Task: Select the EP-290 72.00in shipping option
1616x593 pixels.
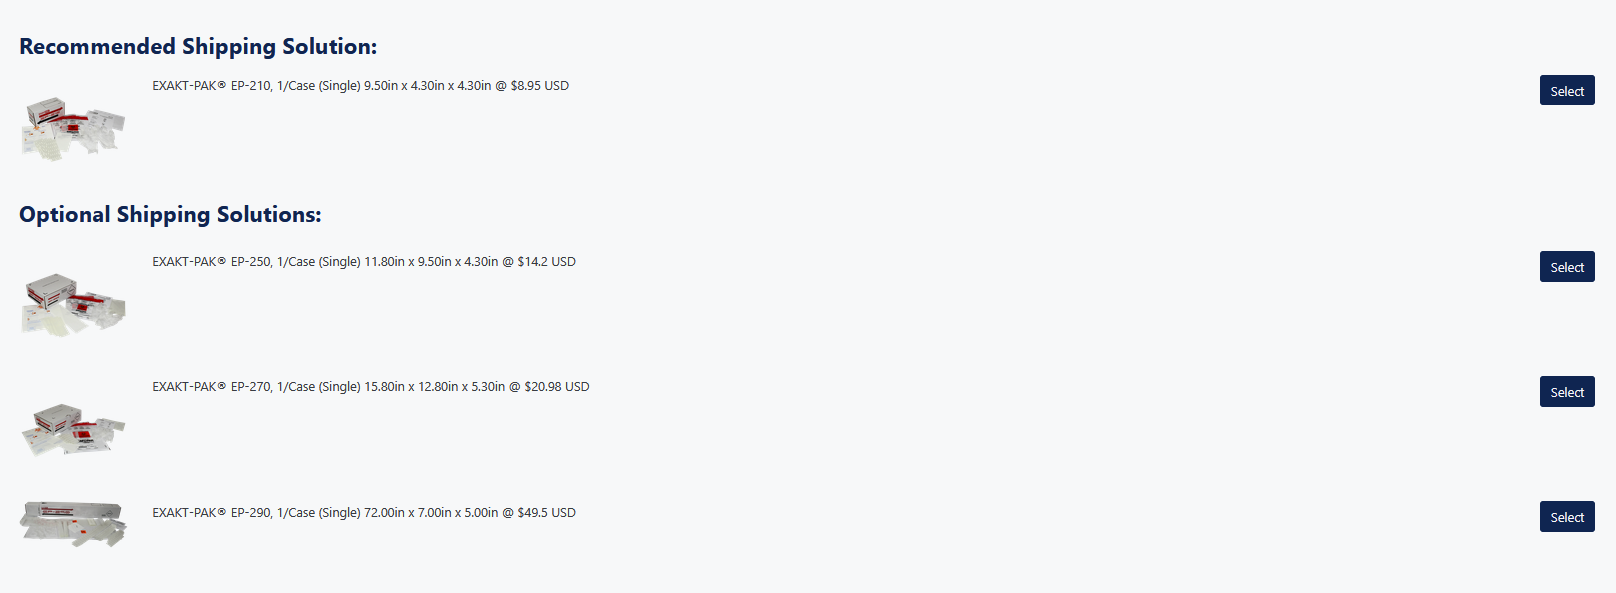Action: coord(1567,516)
